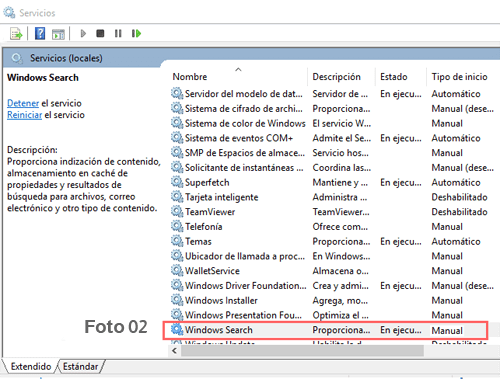Click En ejecu... status of Windows Search
The width and height of the screenshot is (500, 379).
(401, 330)
